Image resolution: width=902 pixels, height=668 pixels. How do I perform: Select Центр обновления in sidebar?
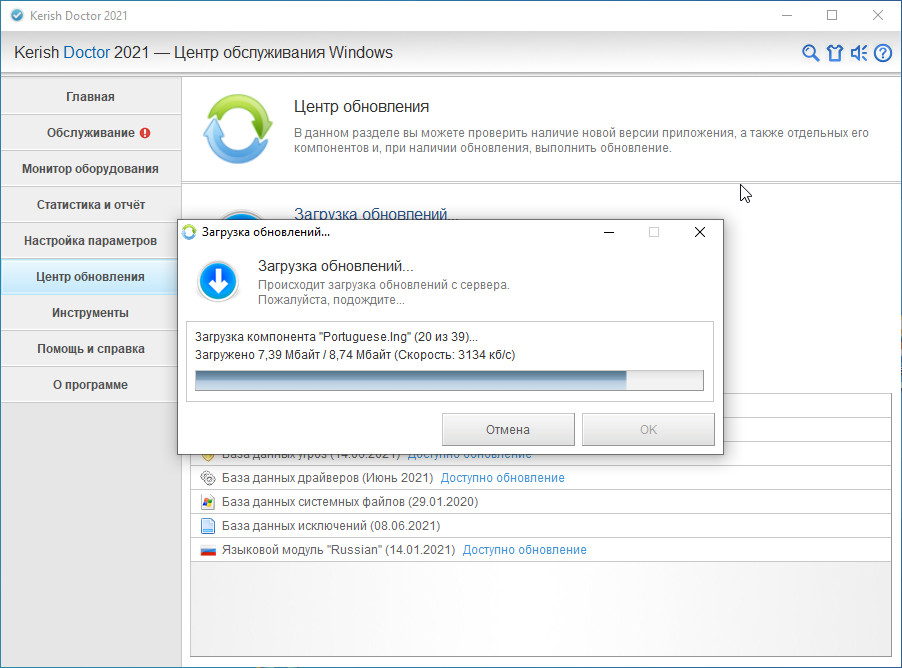[x=90, y=277]
